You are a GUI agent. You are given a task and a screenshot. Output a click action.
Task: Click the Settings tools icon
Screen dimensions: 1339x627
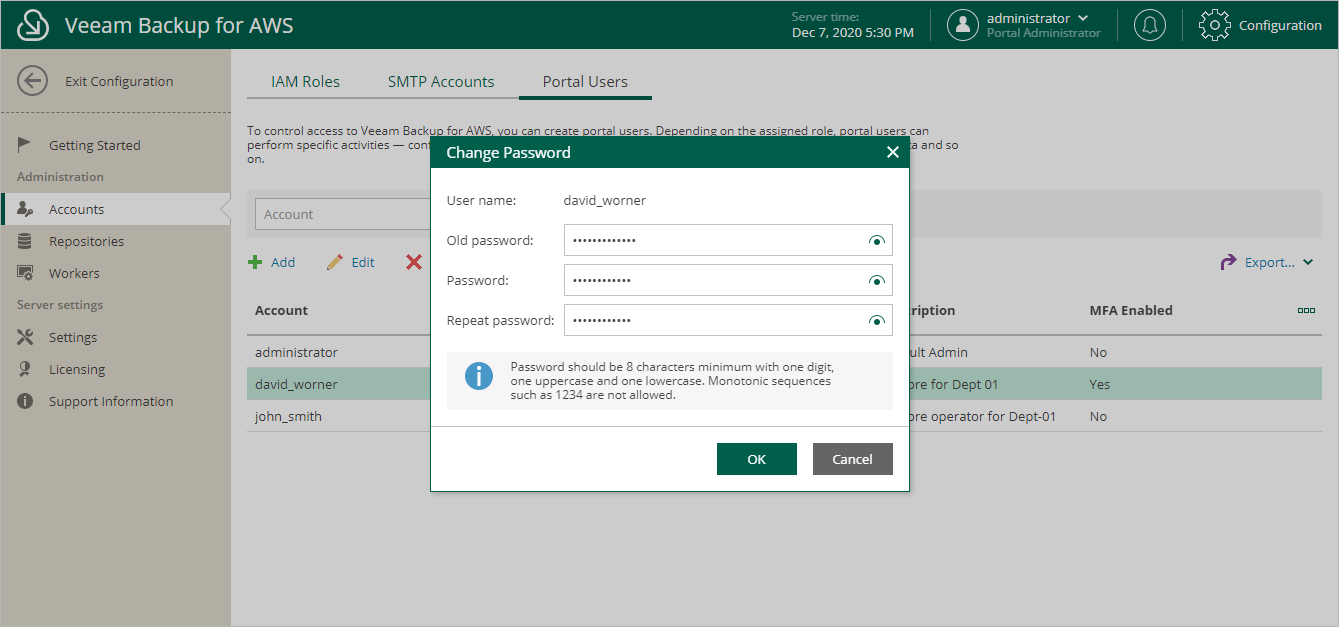(26, 337)
